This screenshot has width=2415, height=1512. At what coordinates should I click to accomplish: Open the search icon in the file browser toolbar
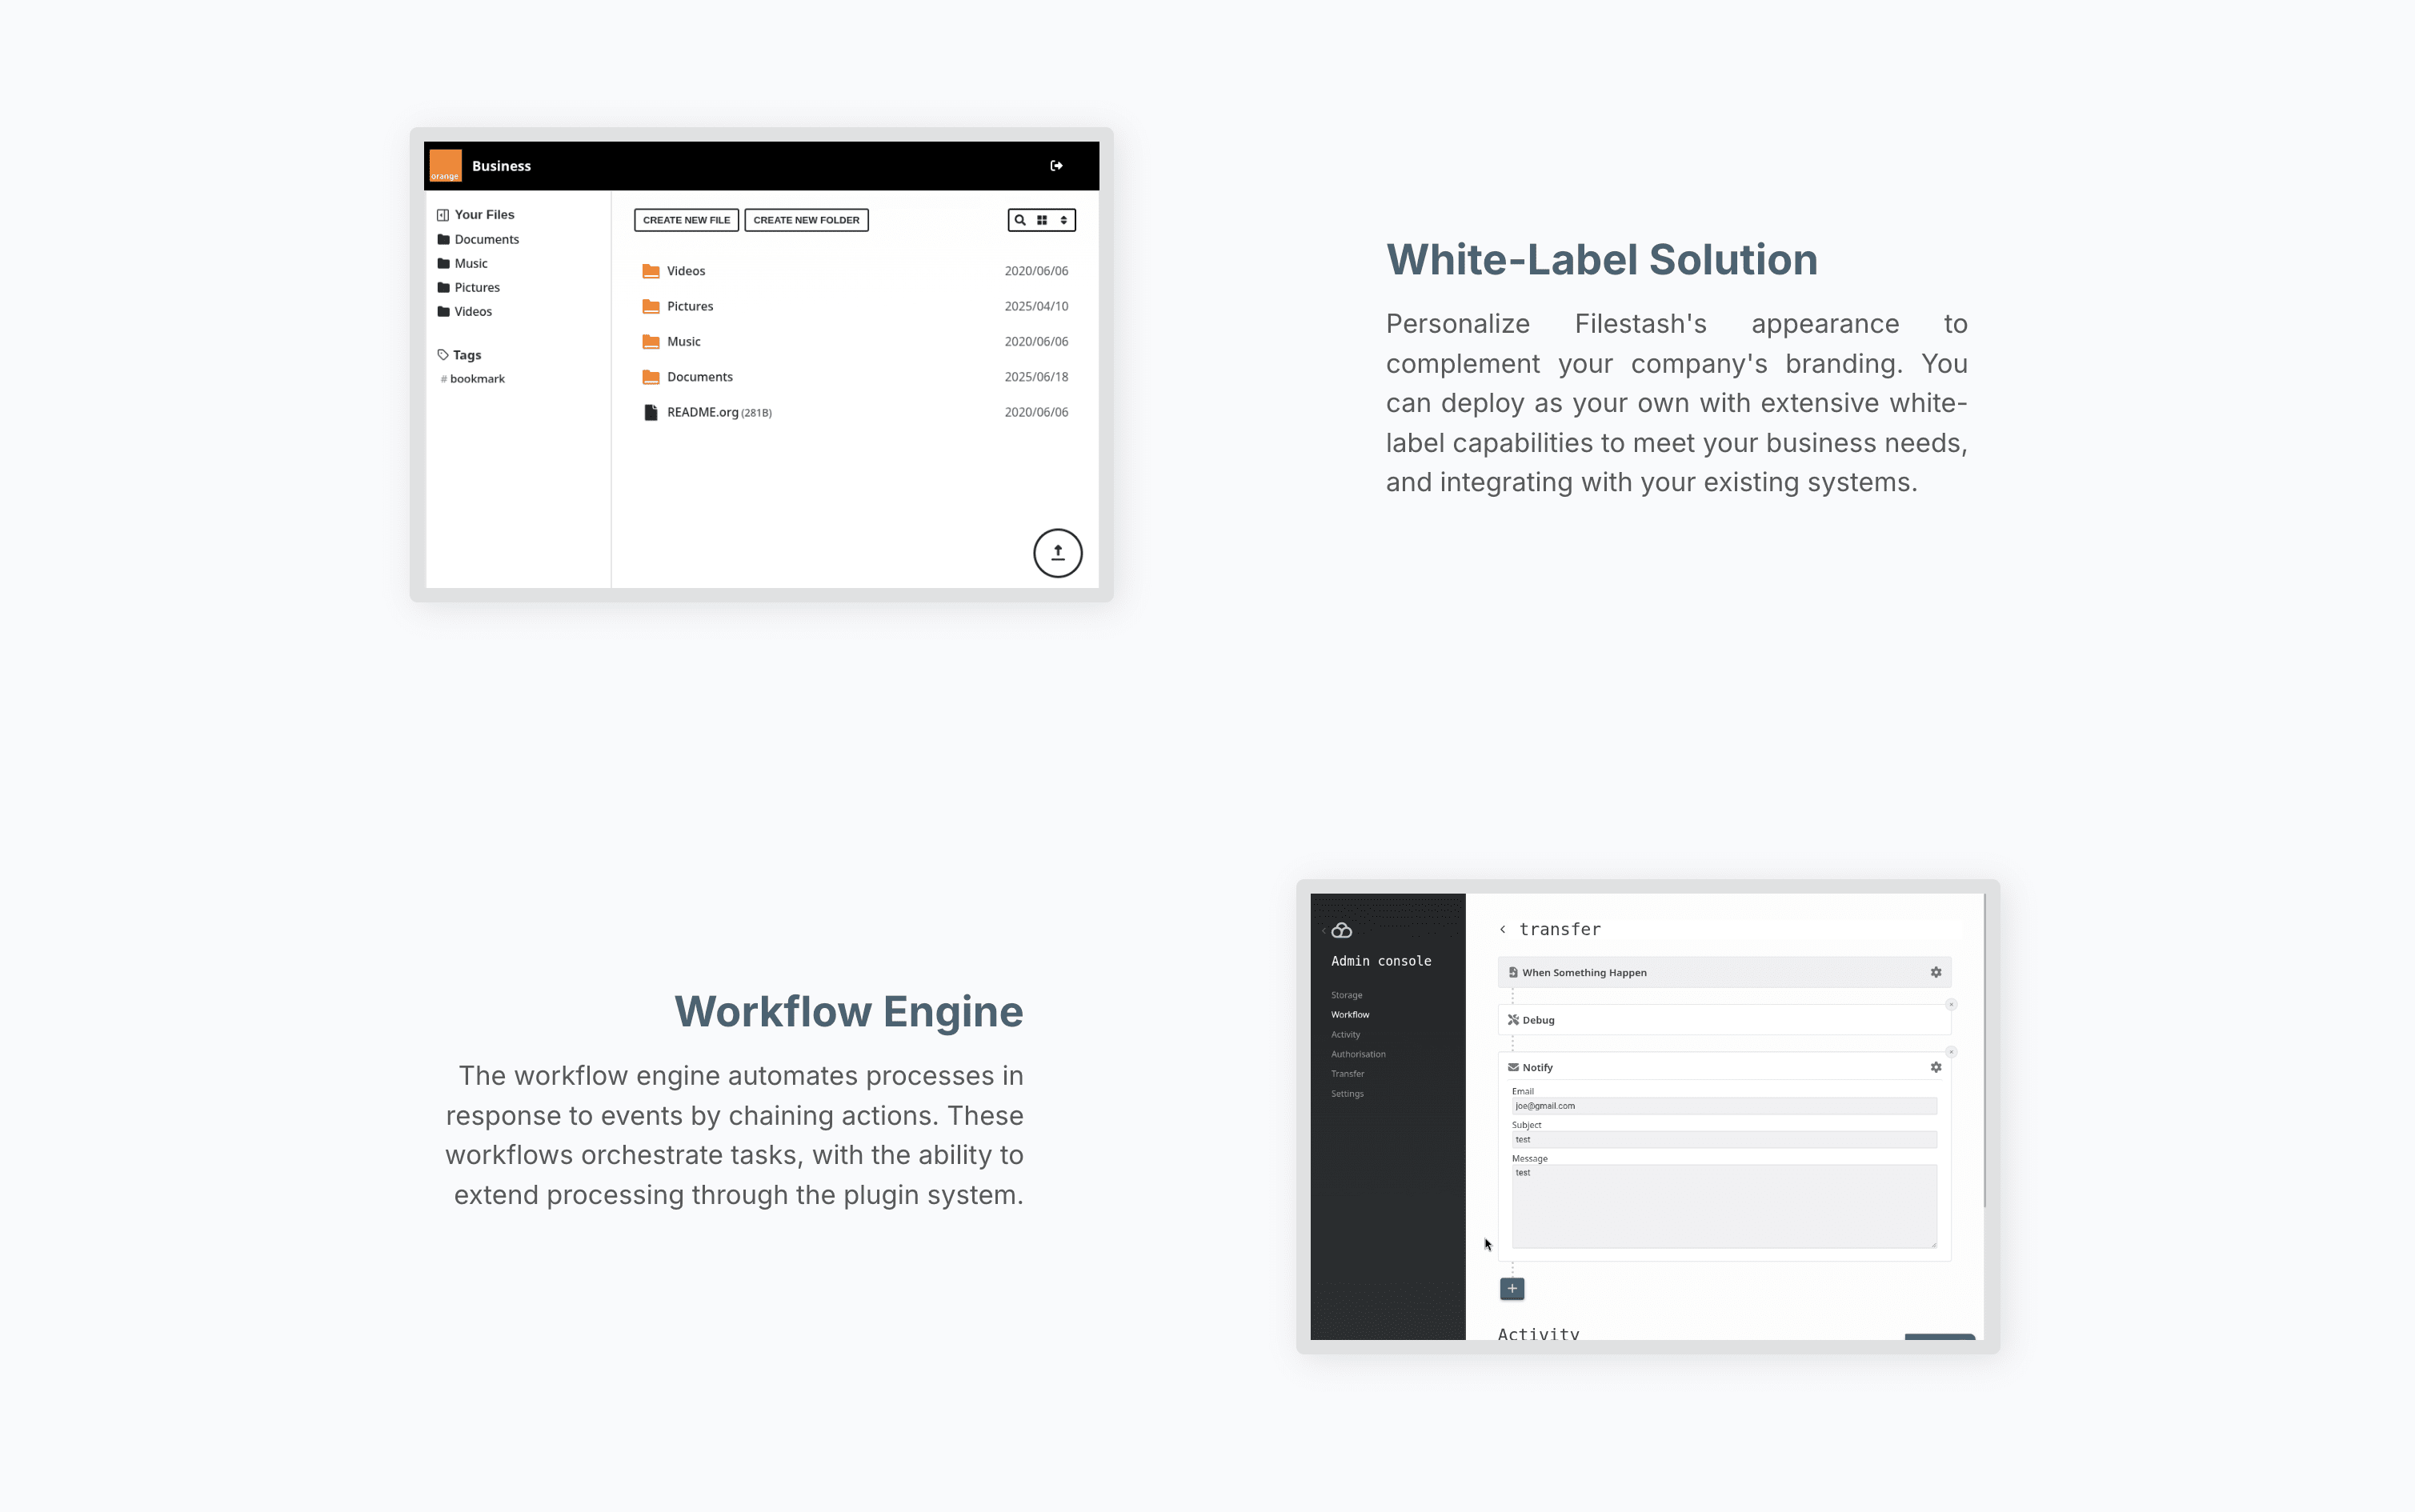coord(1020,220)
